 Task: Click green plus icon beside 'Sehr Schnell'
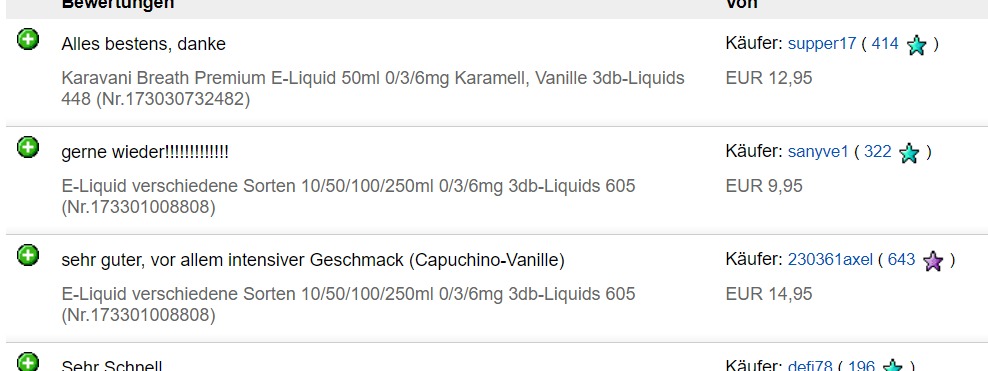(27, 362)
